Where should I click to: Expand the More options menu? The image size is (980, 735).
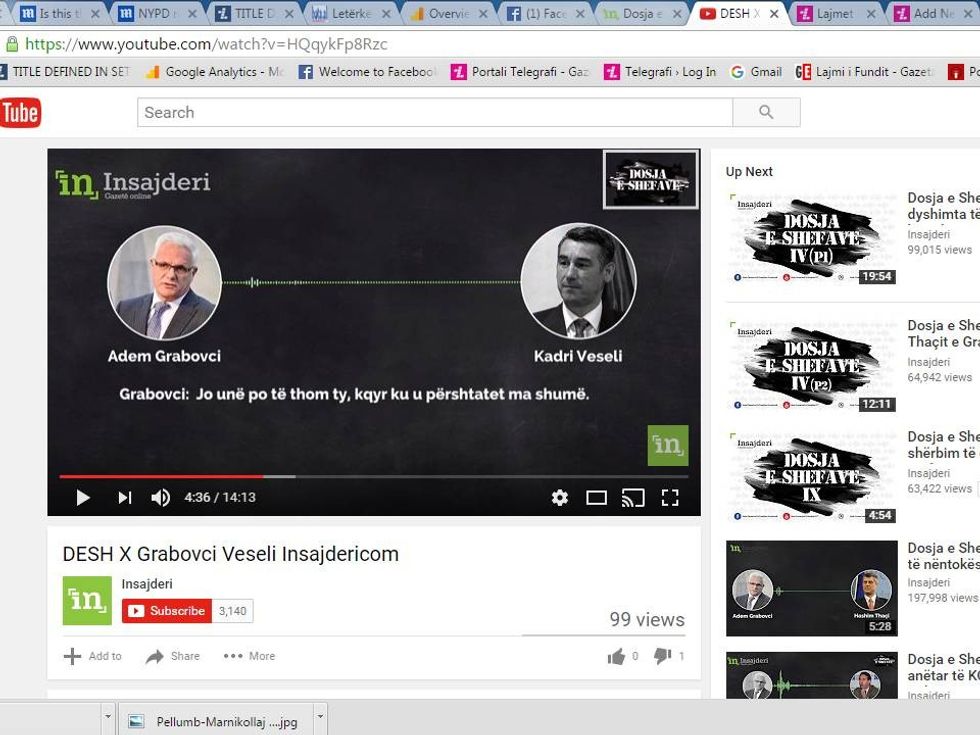(x=249, y=656)
